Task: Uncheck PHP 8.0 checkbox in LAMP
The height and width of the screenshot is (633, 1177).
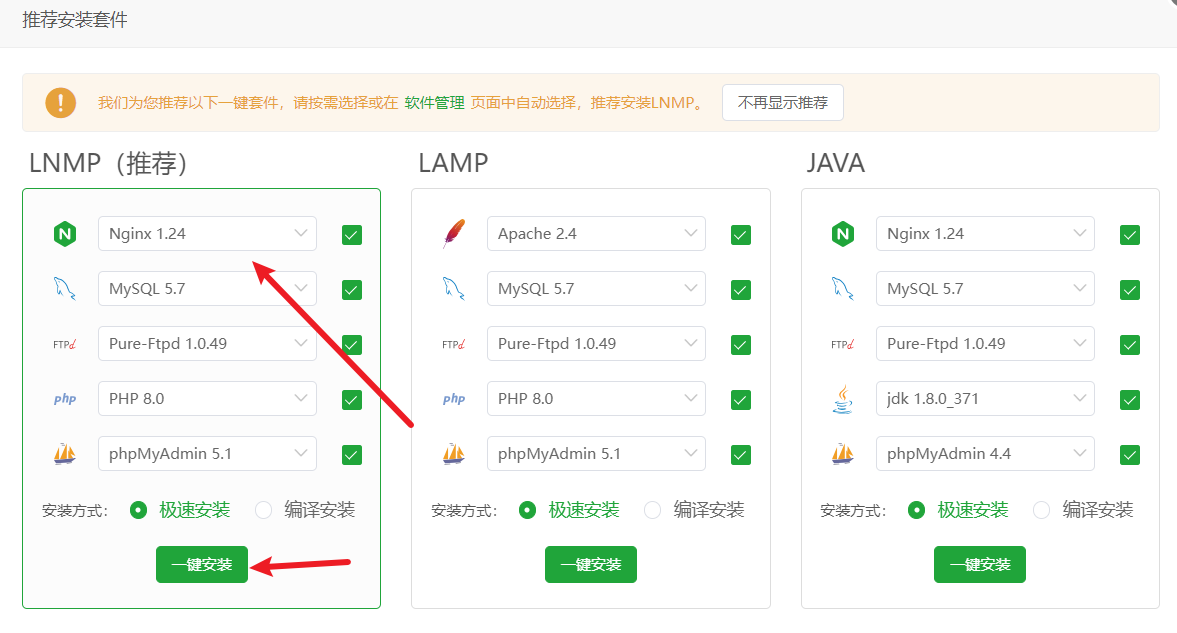Action: (x=741, y=400)
